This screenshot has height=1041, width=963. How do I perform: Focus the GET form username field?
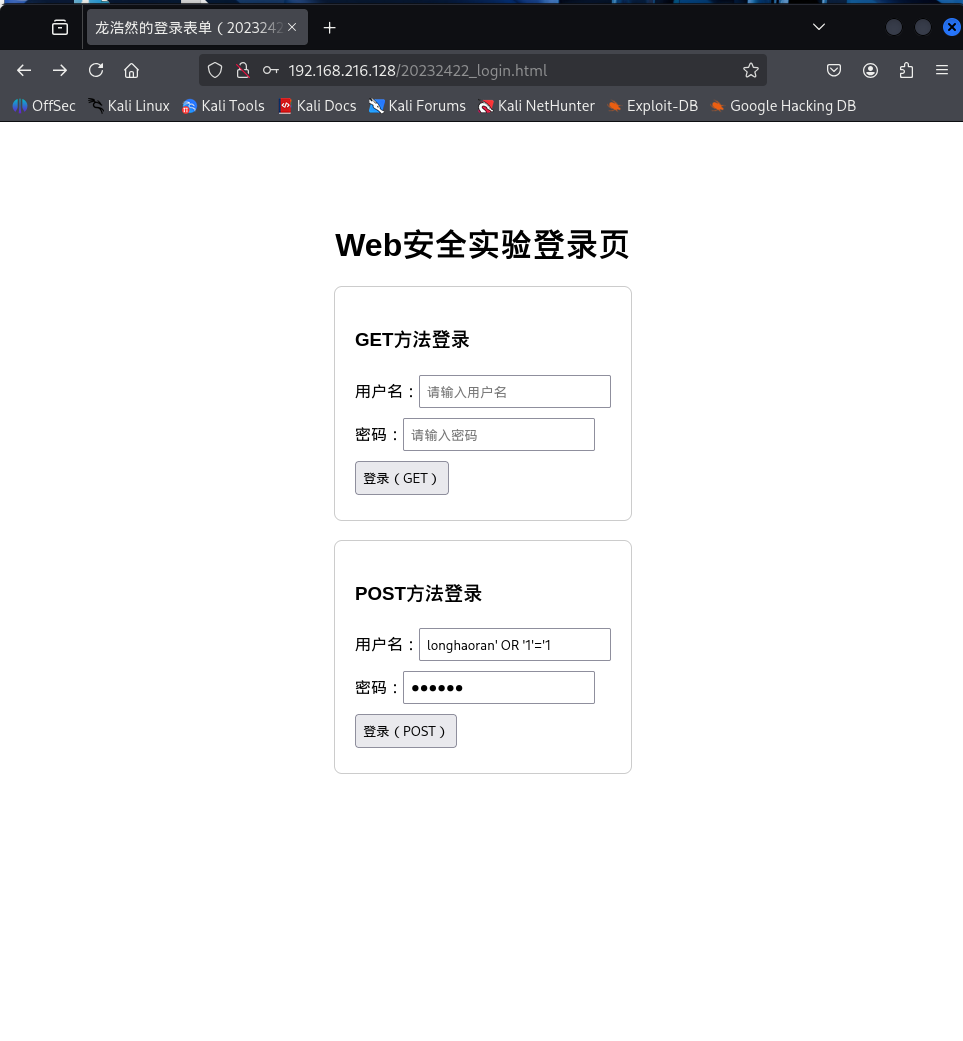514,392
